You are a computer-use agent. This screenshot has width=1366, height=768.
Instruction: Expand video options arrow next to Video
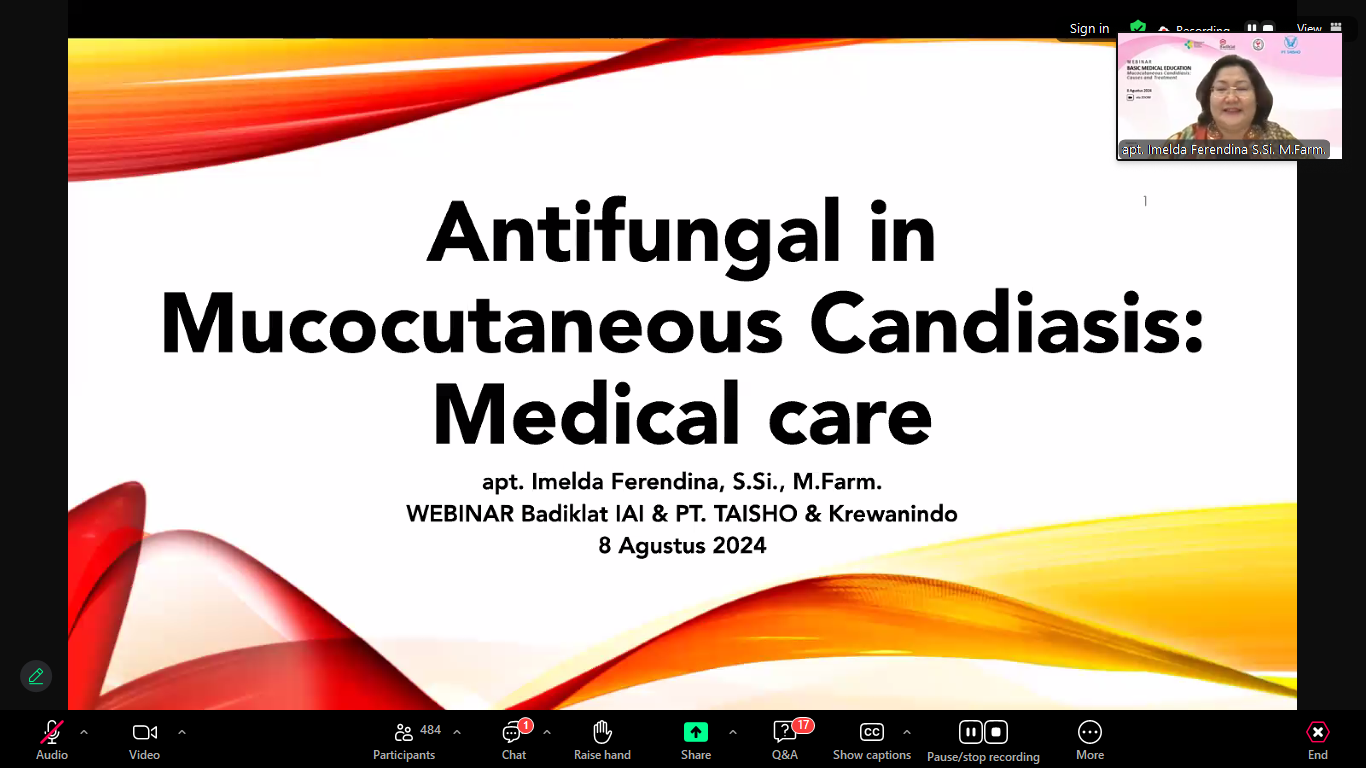point(182,732)
